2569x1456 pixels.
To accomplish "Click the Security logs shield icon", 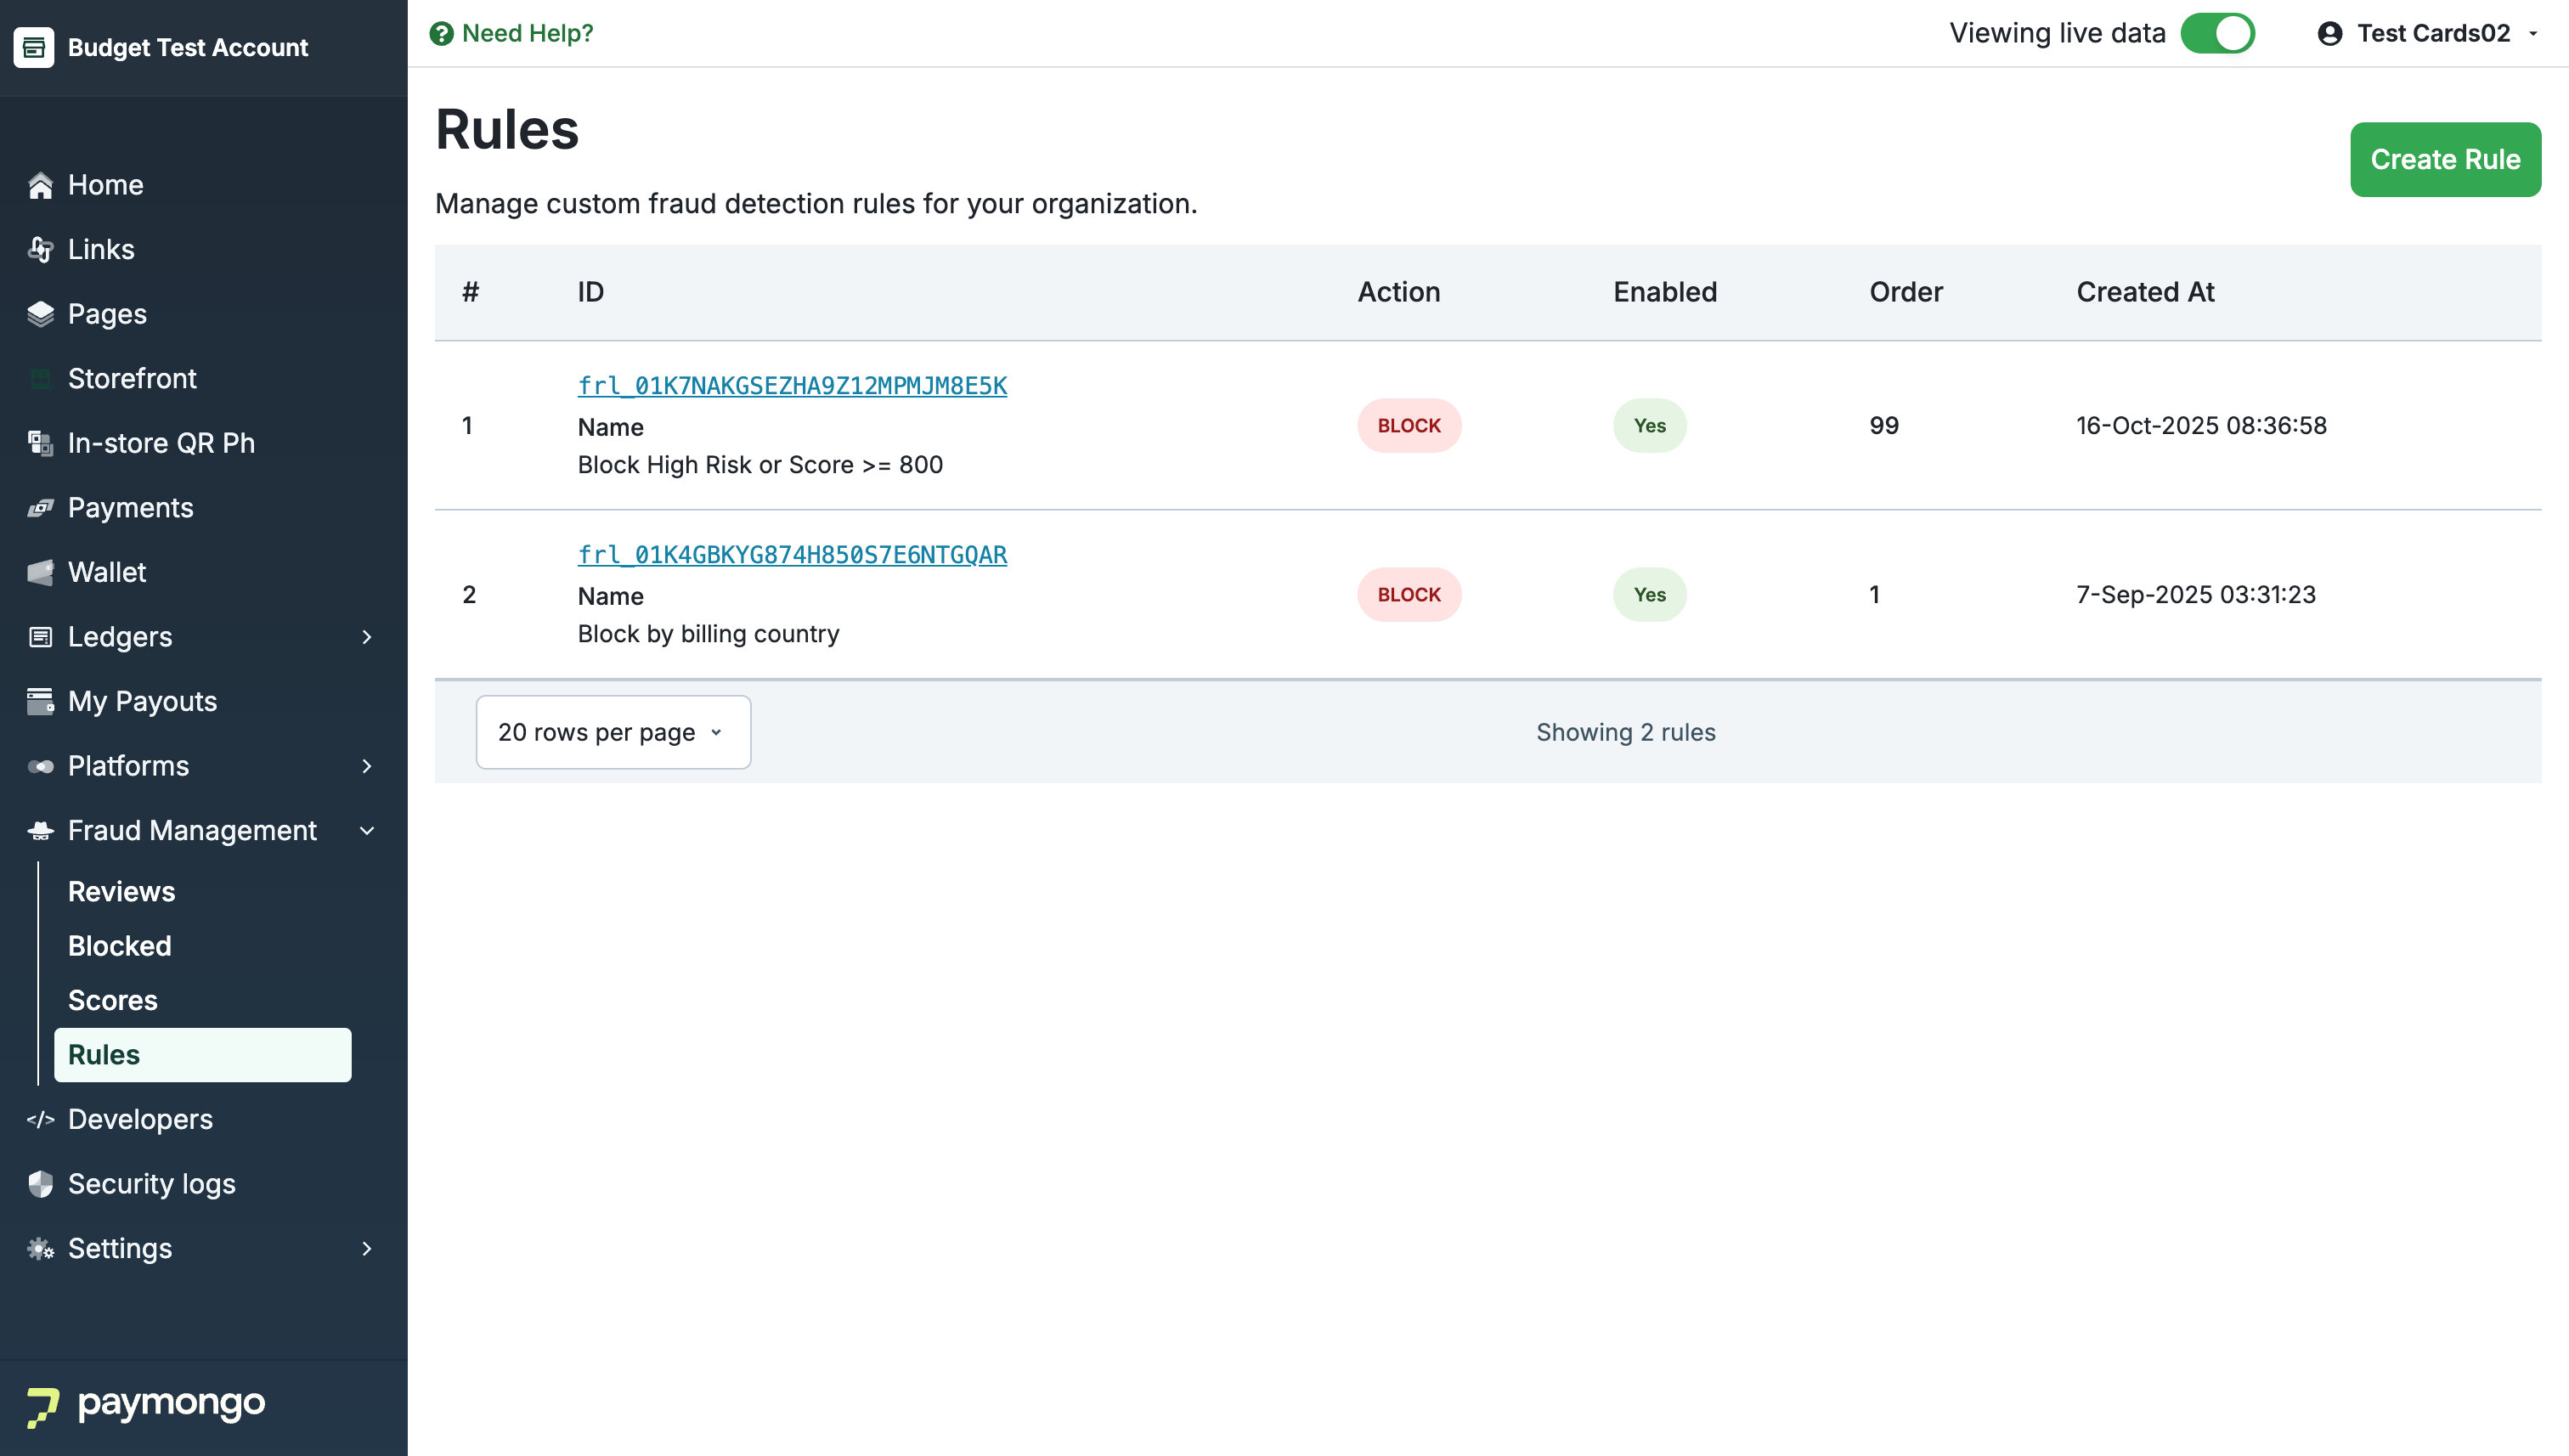I will click(40, 1184).
